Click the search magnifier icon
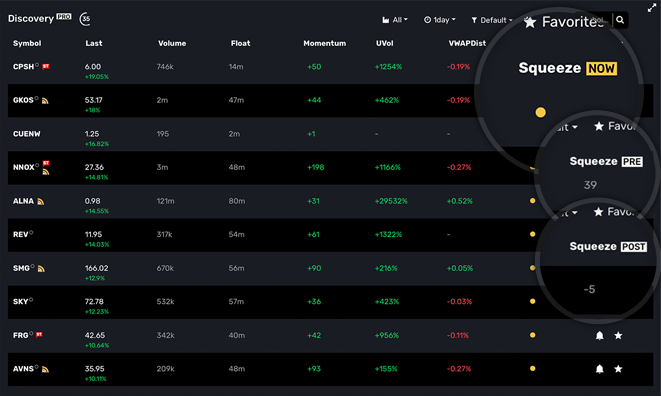Image resolution: width=661 pixels, height=396 pixels. click(x=620, y=20)
